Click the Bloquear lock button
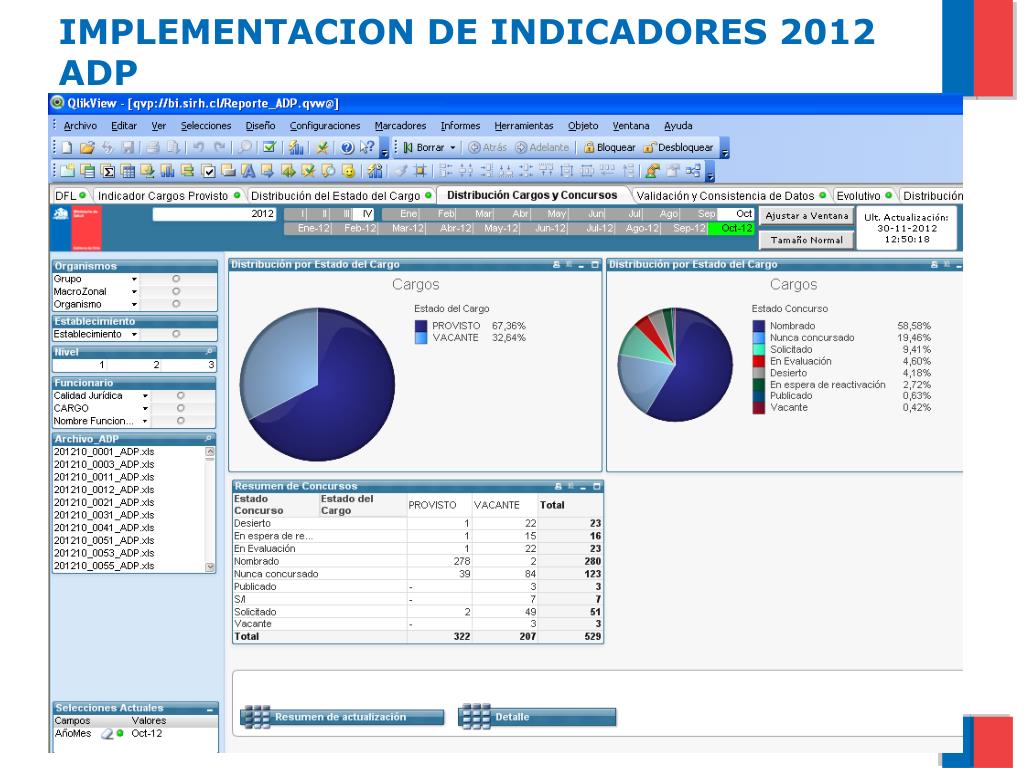The height and width of the screenshot is (768, 1024). (x=609, y=148)
